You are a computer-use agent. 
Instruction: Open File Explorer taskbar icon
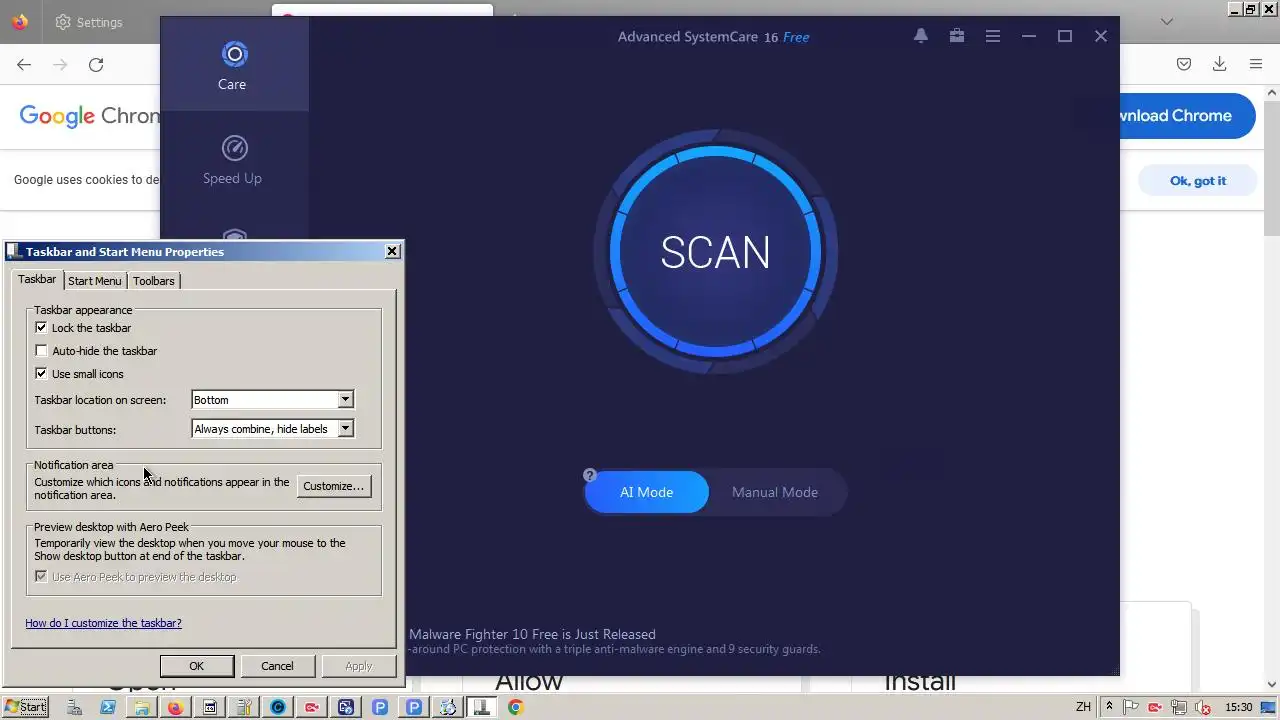142,707
